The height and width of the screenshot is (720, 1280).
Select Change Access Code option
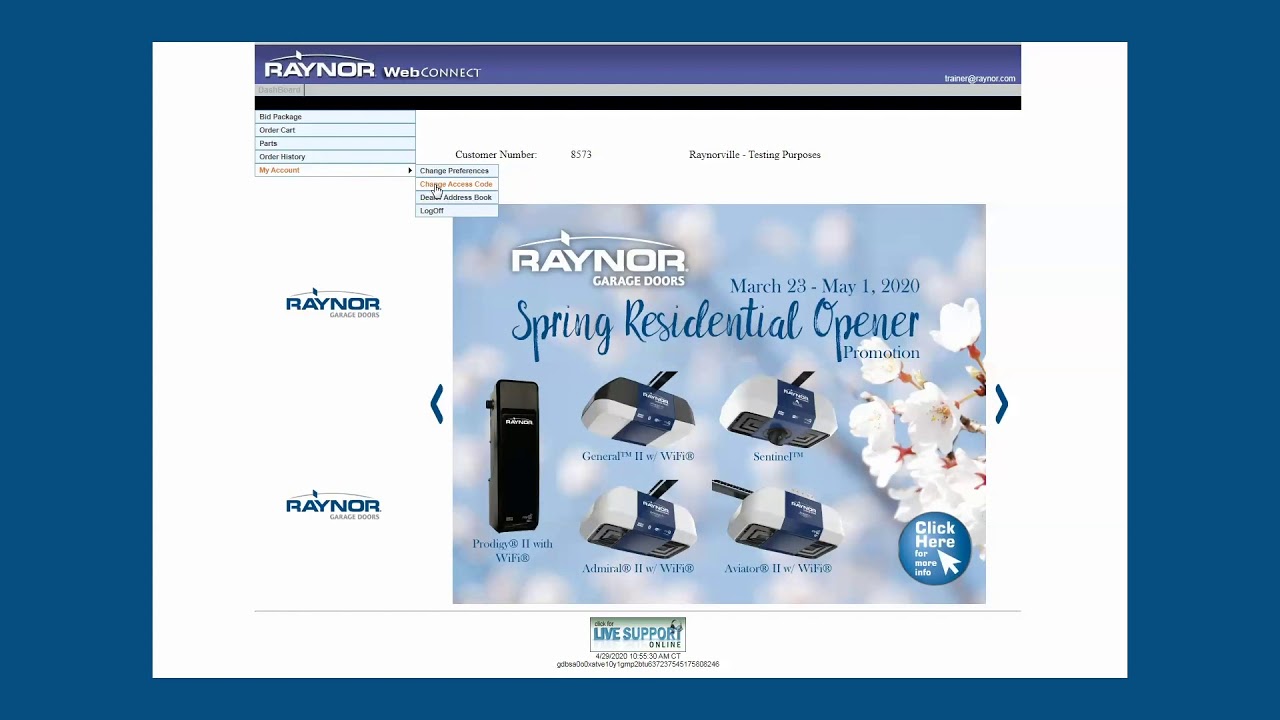[456, 184]
